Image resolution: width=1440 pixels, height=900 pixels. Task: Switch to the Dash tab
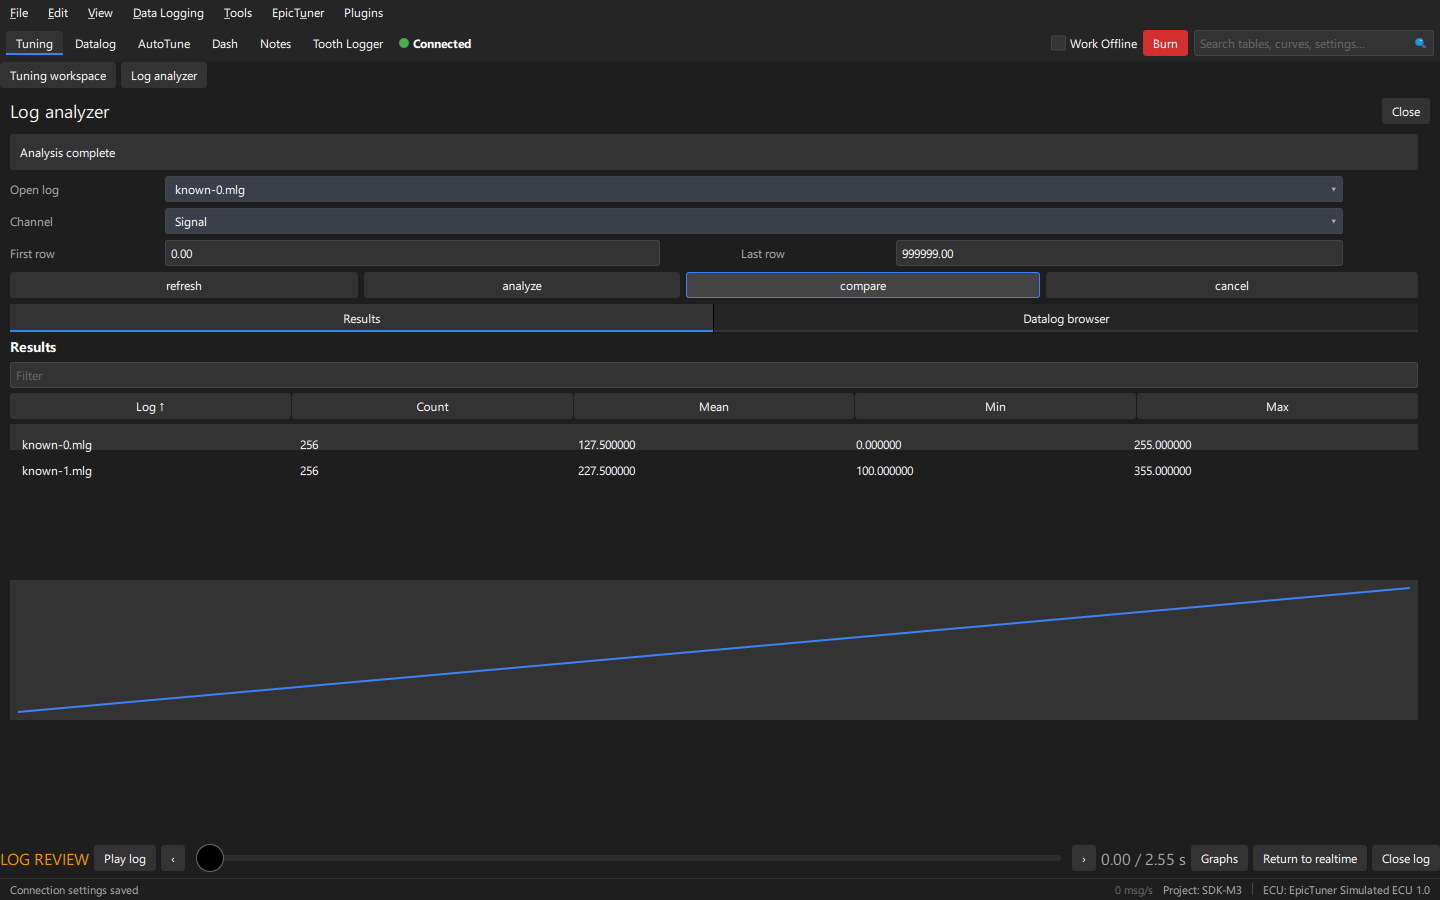click(225, 44)
